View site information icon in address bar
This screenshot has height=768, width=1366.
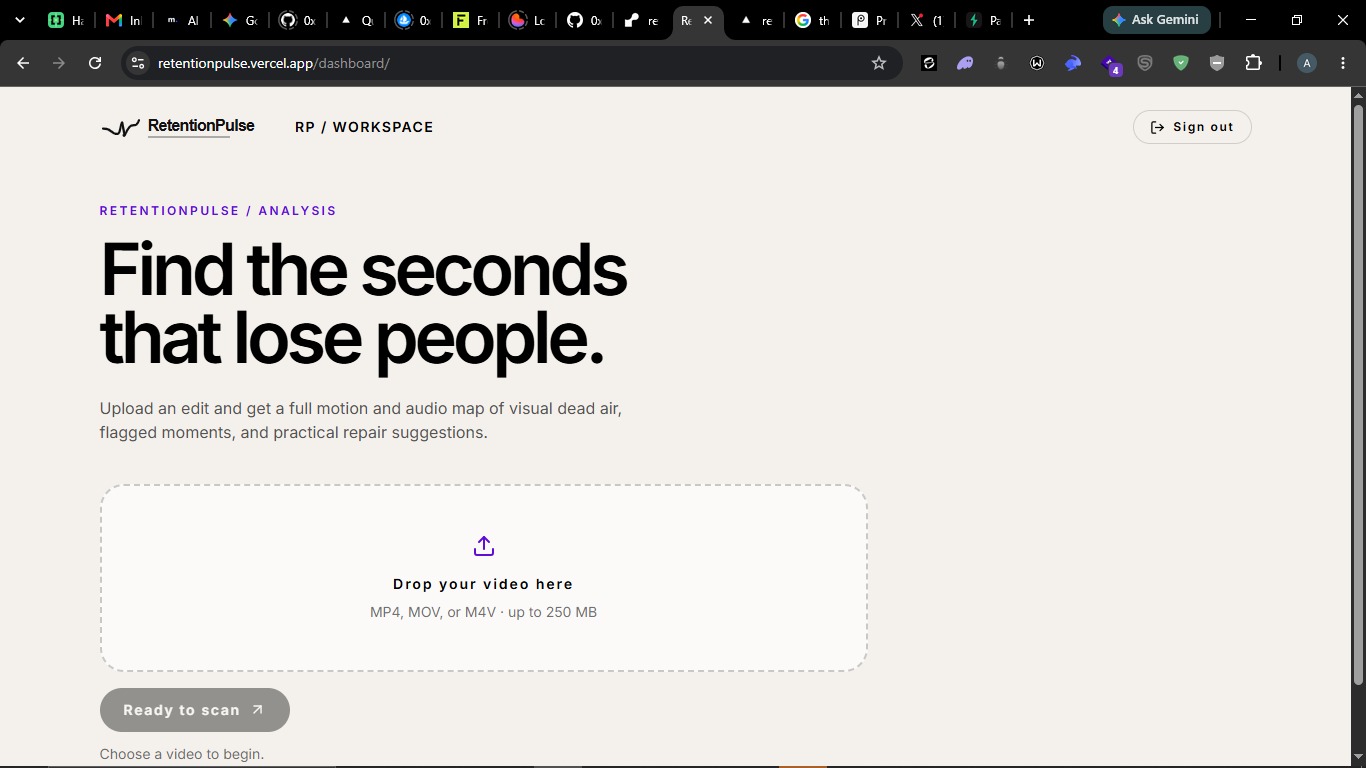(x=138, y=63)
